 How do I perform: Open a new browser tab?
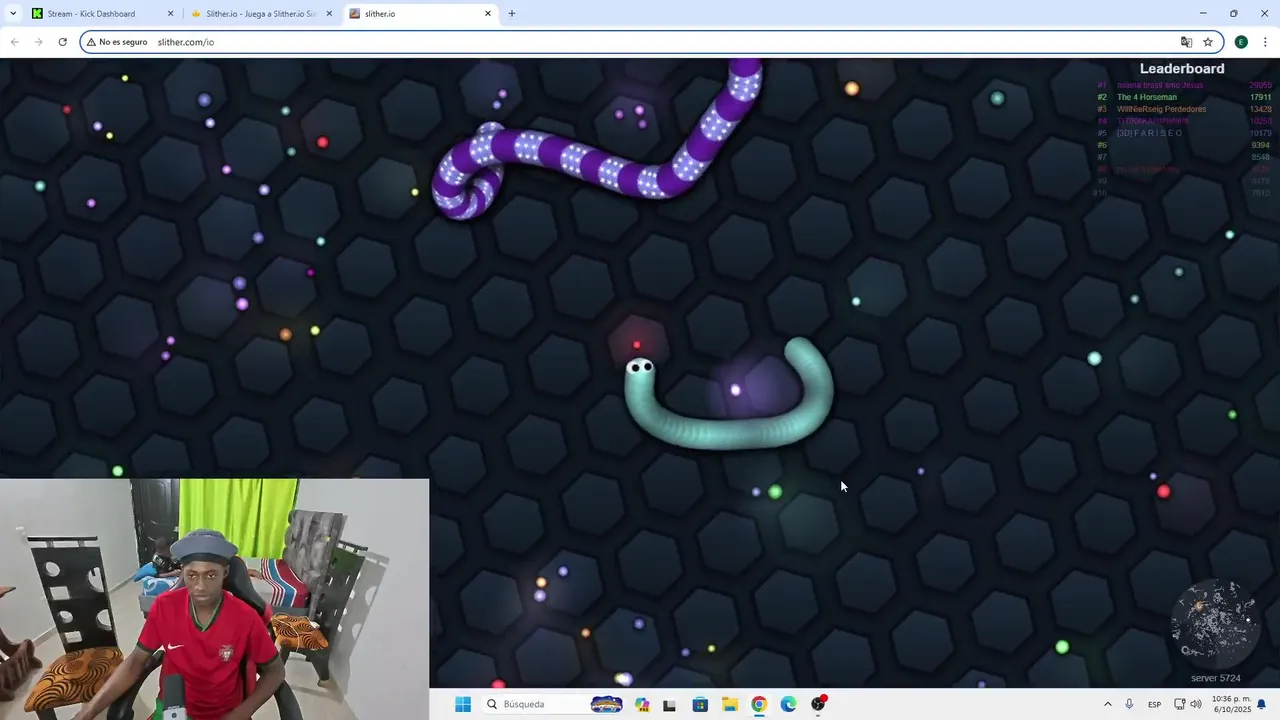pyautogui.click(x=512, y=14)
